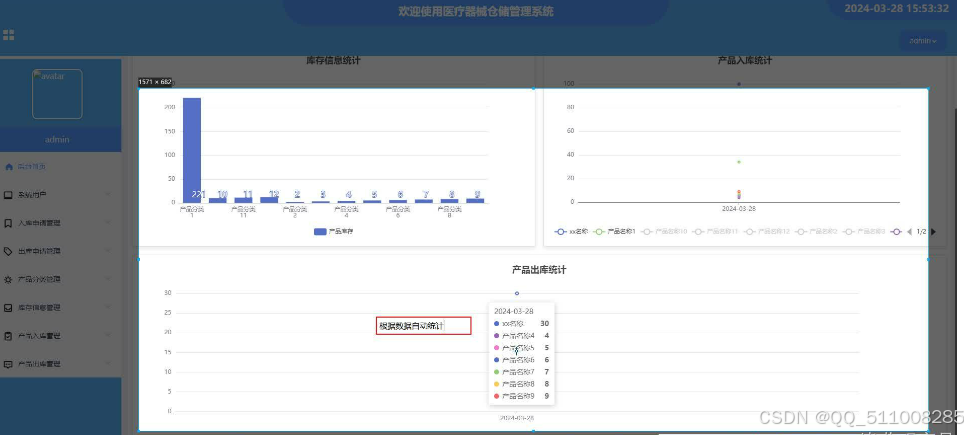Screen dimensions: 968x435
Task: Click the green data point near 40
Action: tap(739, 162)
